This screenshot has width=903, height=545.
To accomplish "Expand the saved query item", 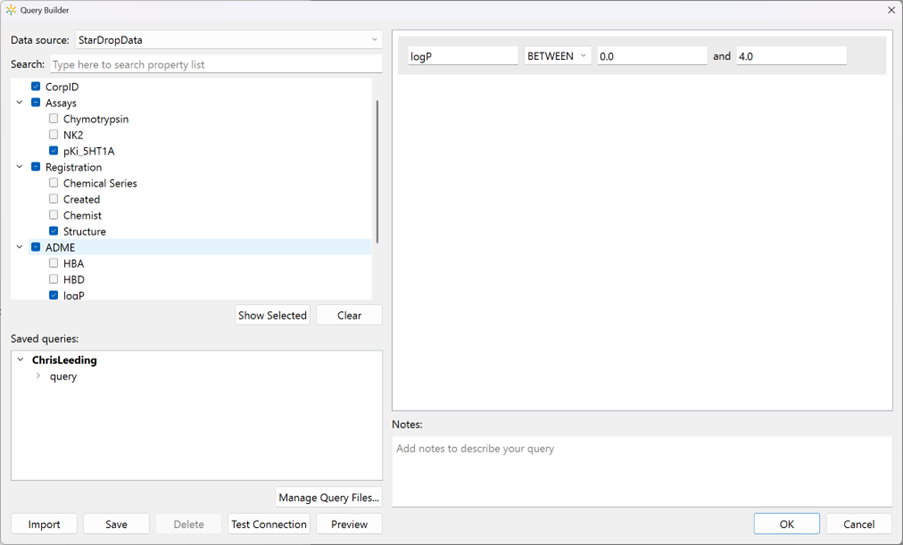I will 38,376.
